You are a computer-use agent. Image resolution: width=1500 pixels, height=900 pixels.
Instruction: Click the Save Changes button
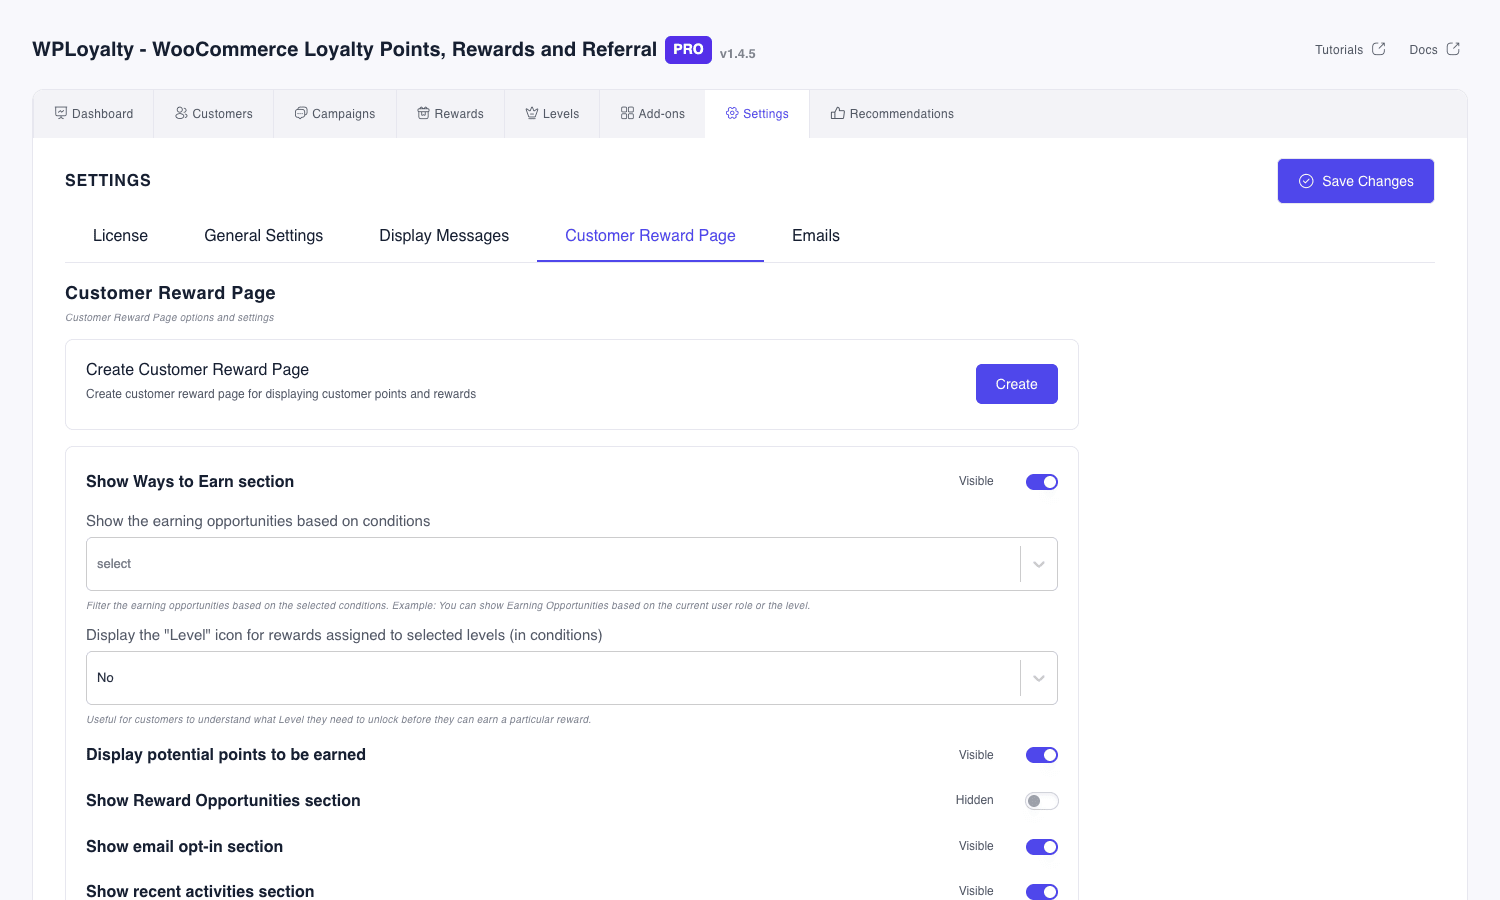[x=1356, y=181]
